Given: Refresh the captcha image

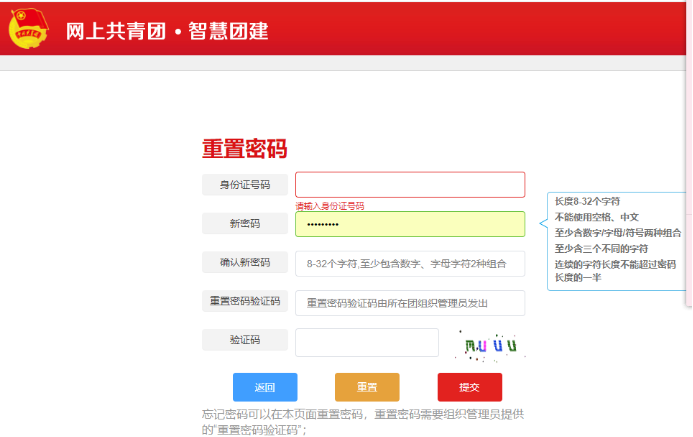Looking at the screenshot, I should point(489,345).
